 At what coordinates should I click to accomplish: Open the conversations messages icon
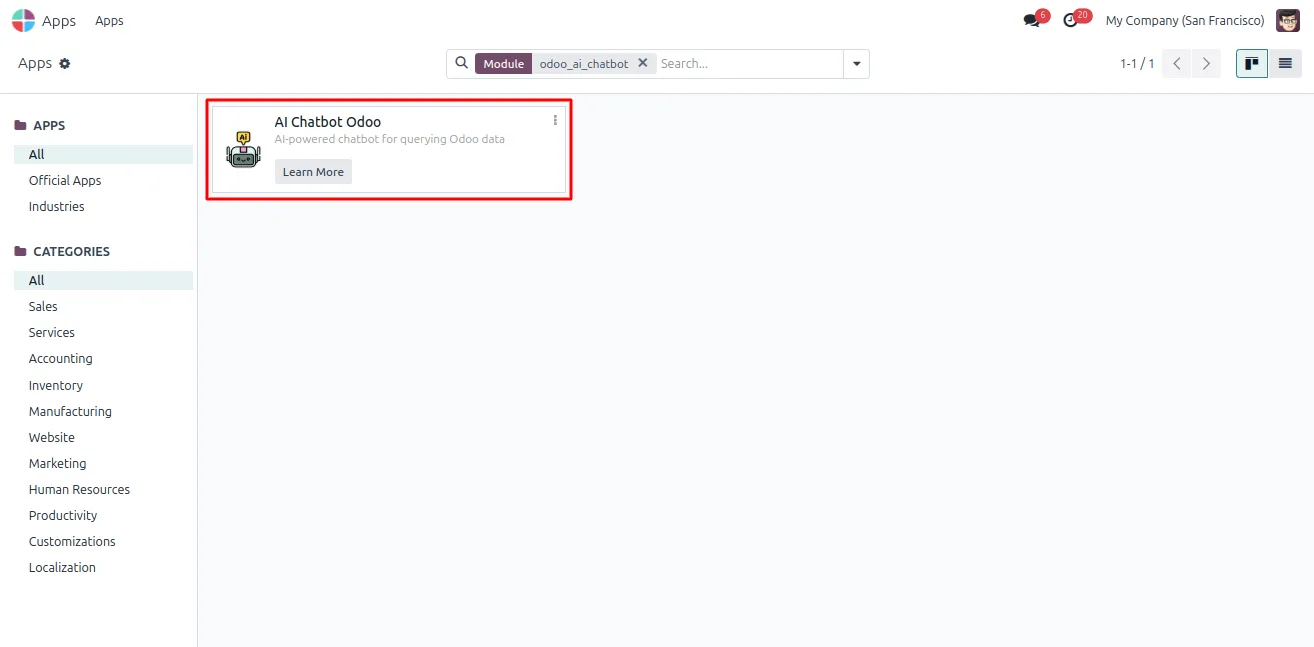click(1032, 20)
